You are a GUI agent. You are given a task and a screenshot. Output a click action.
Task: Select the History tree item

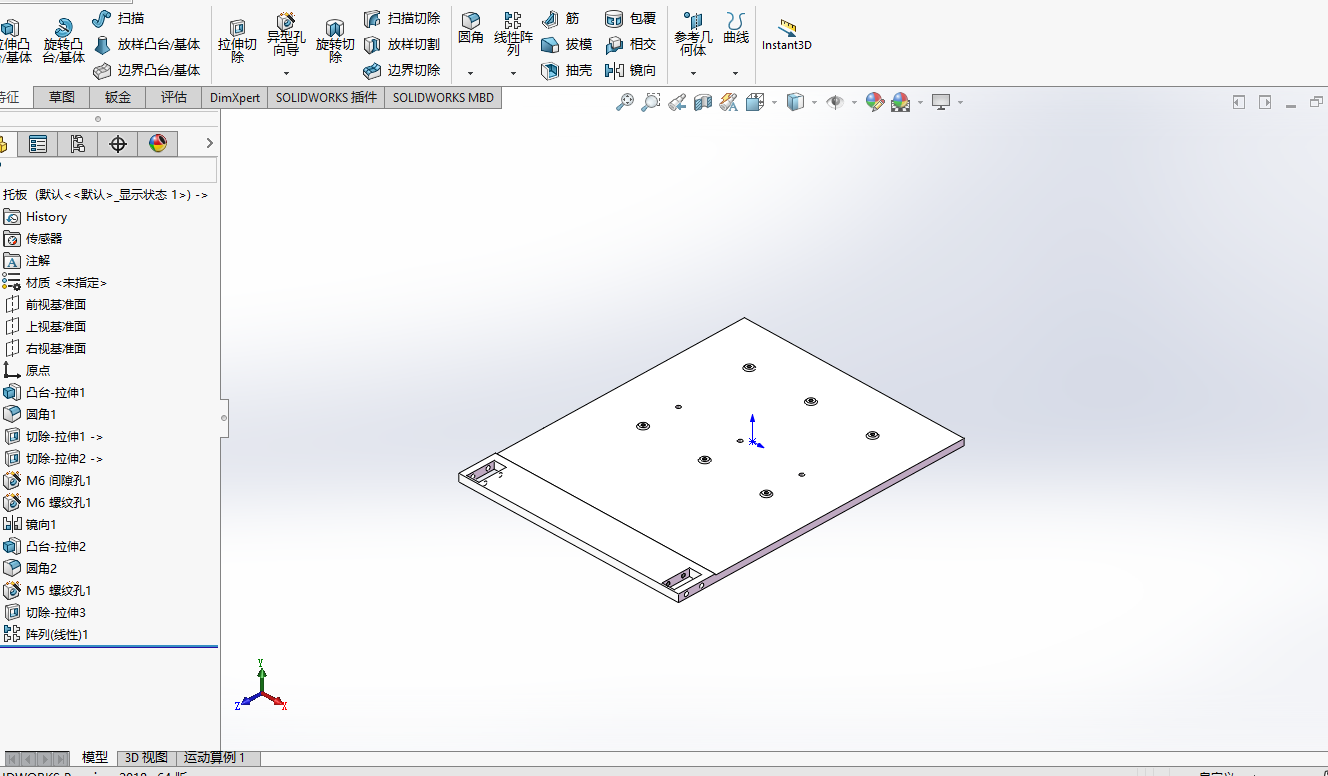coord(35,217)
